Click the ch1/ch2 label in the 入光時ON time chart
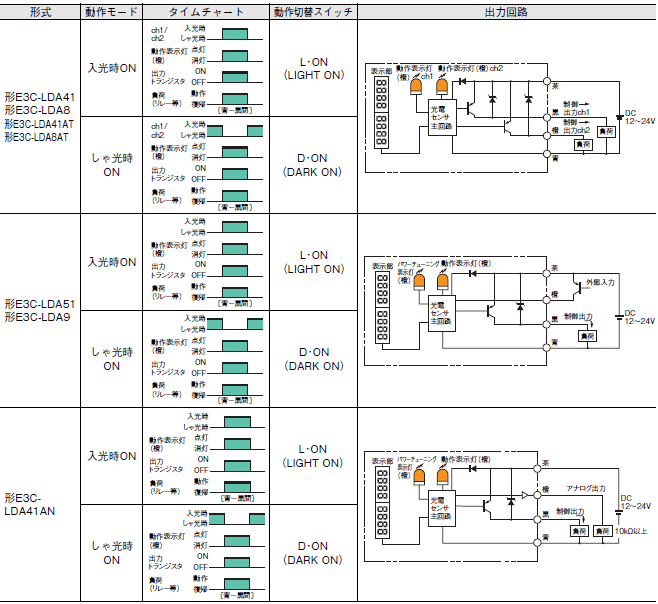Image resolution: width=658 pixels, height=604 pixels. pos(159,34)
